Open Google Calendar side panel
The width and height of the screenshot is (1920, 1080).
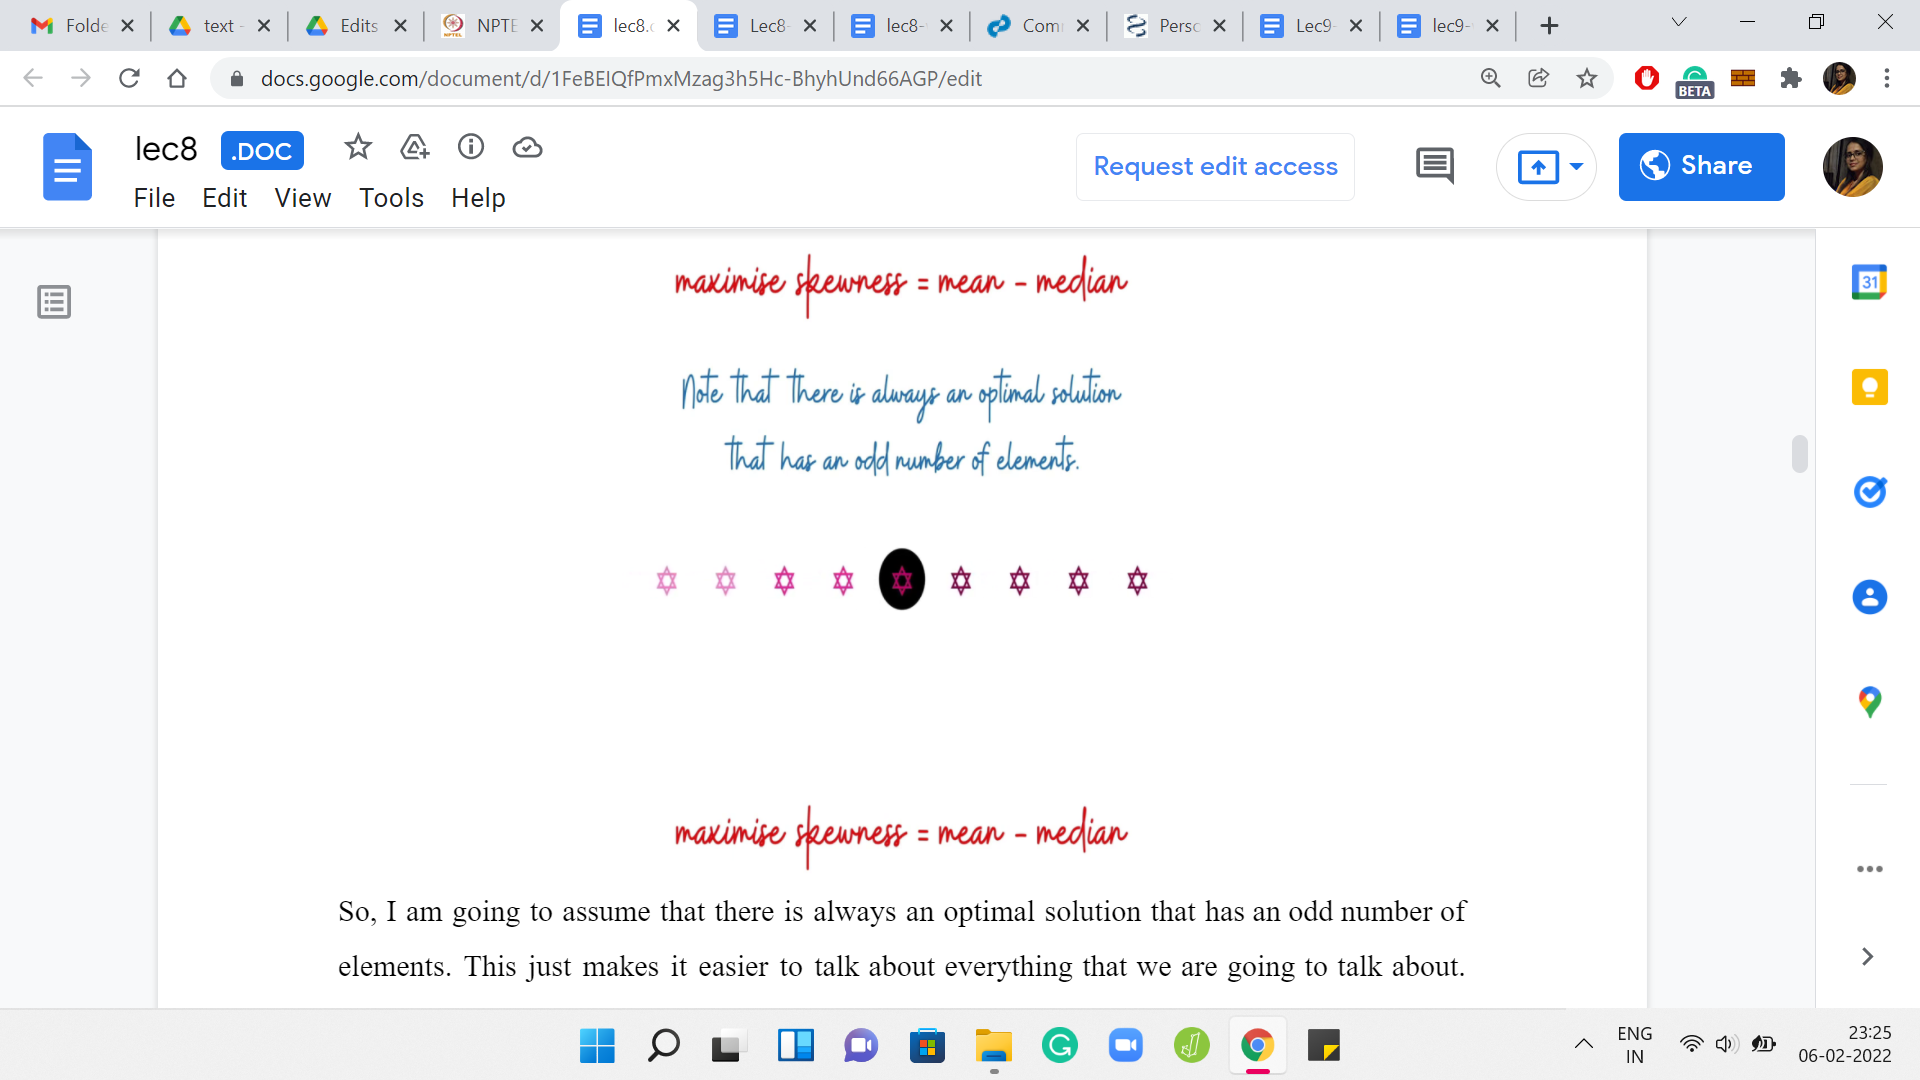click(x=1869, y=283)
